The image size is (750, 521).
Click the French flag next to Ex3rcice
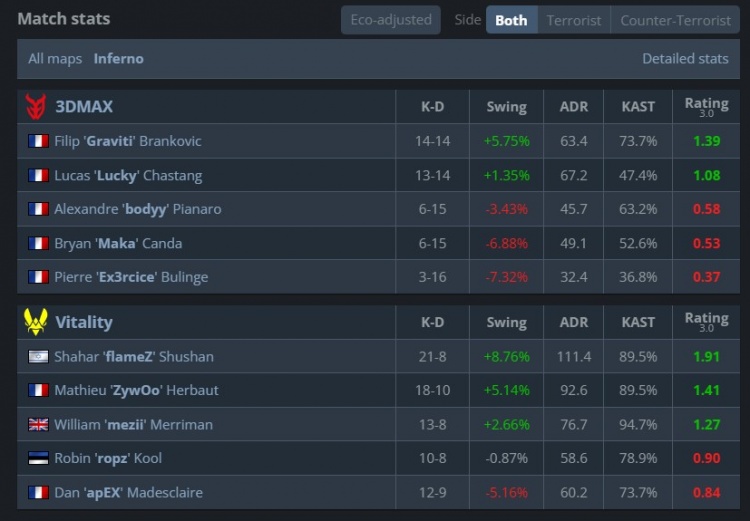point(38,277)
